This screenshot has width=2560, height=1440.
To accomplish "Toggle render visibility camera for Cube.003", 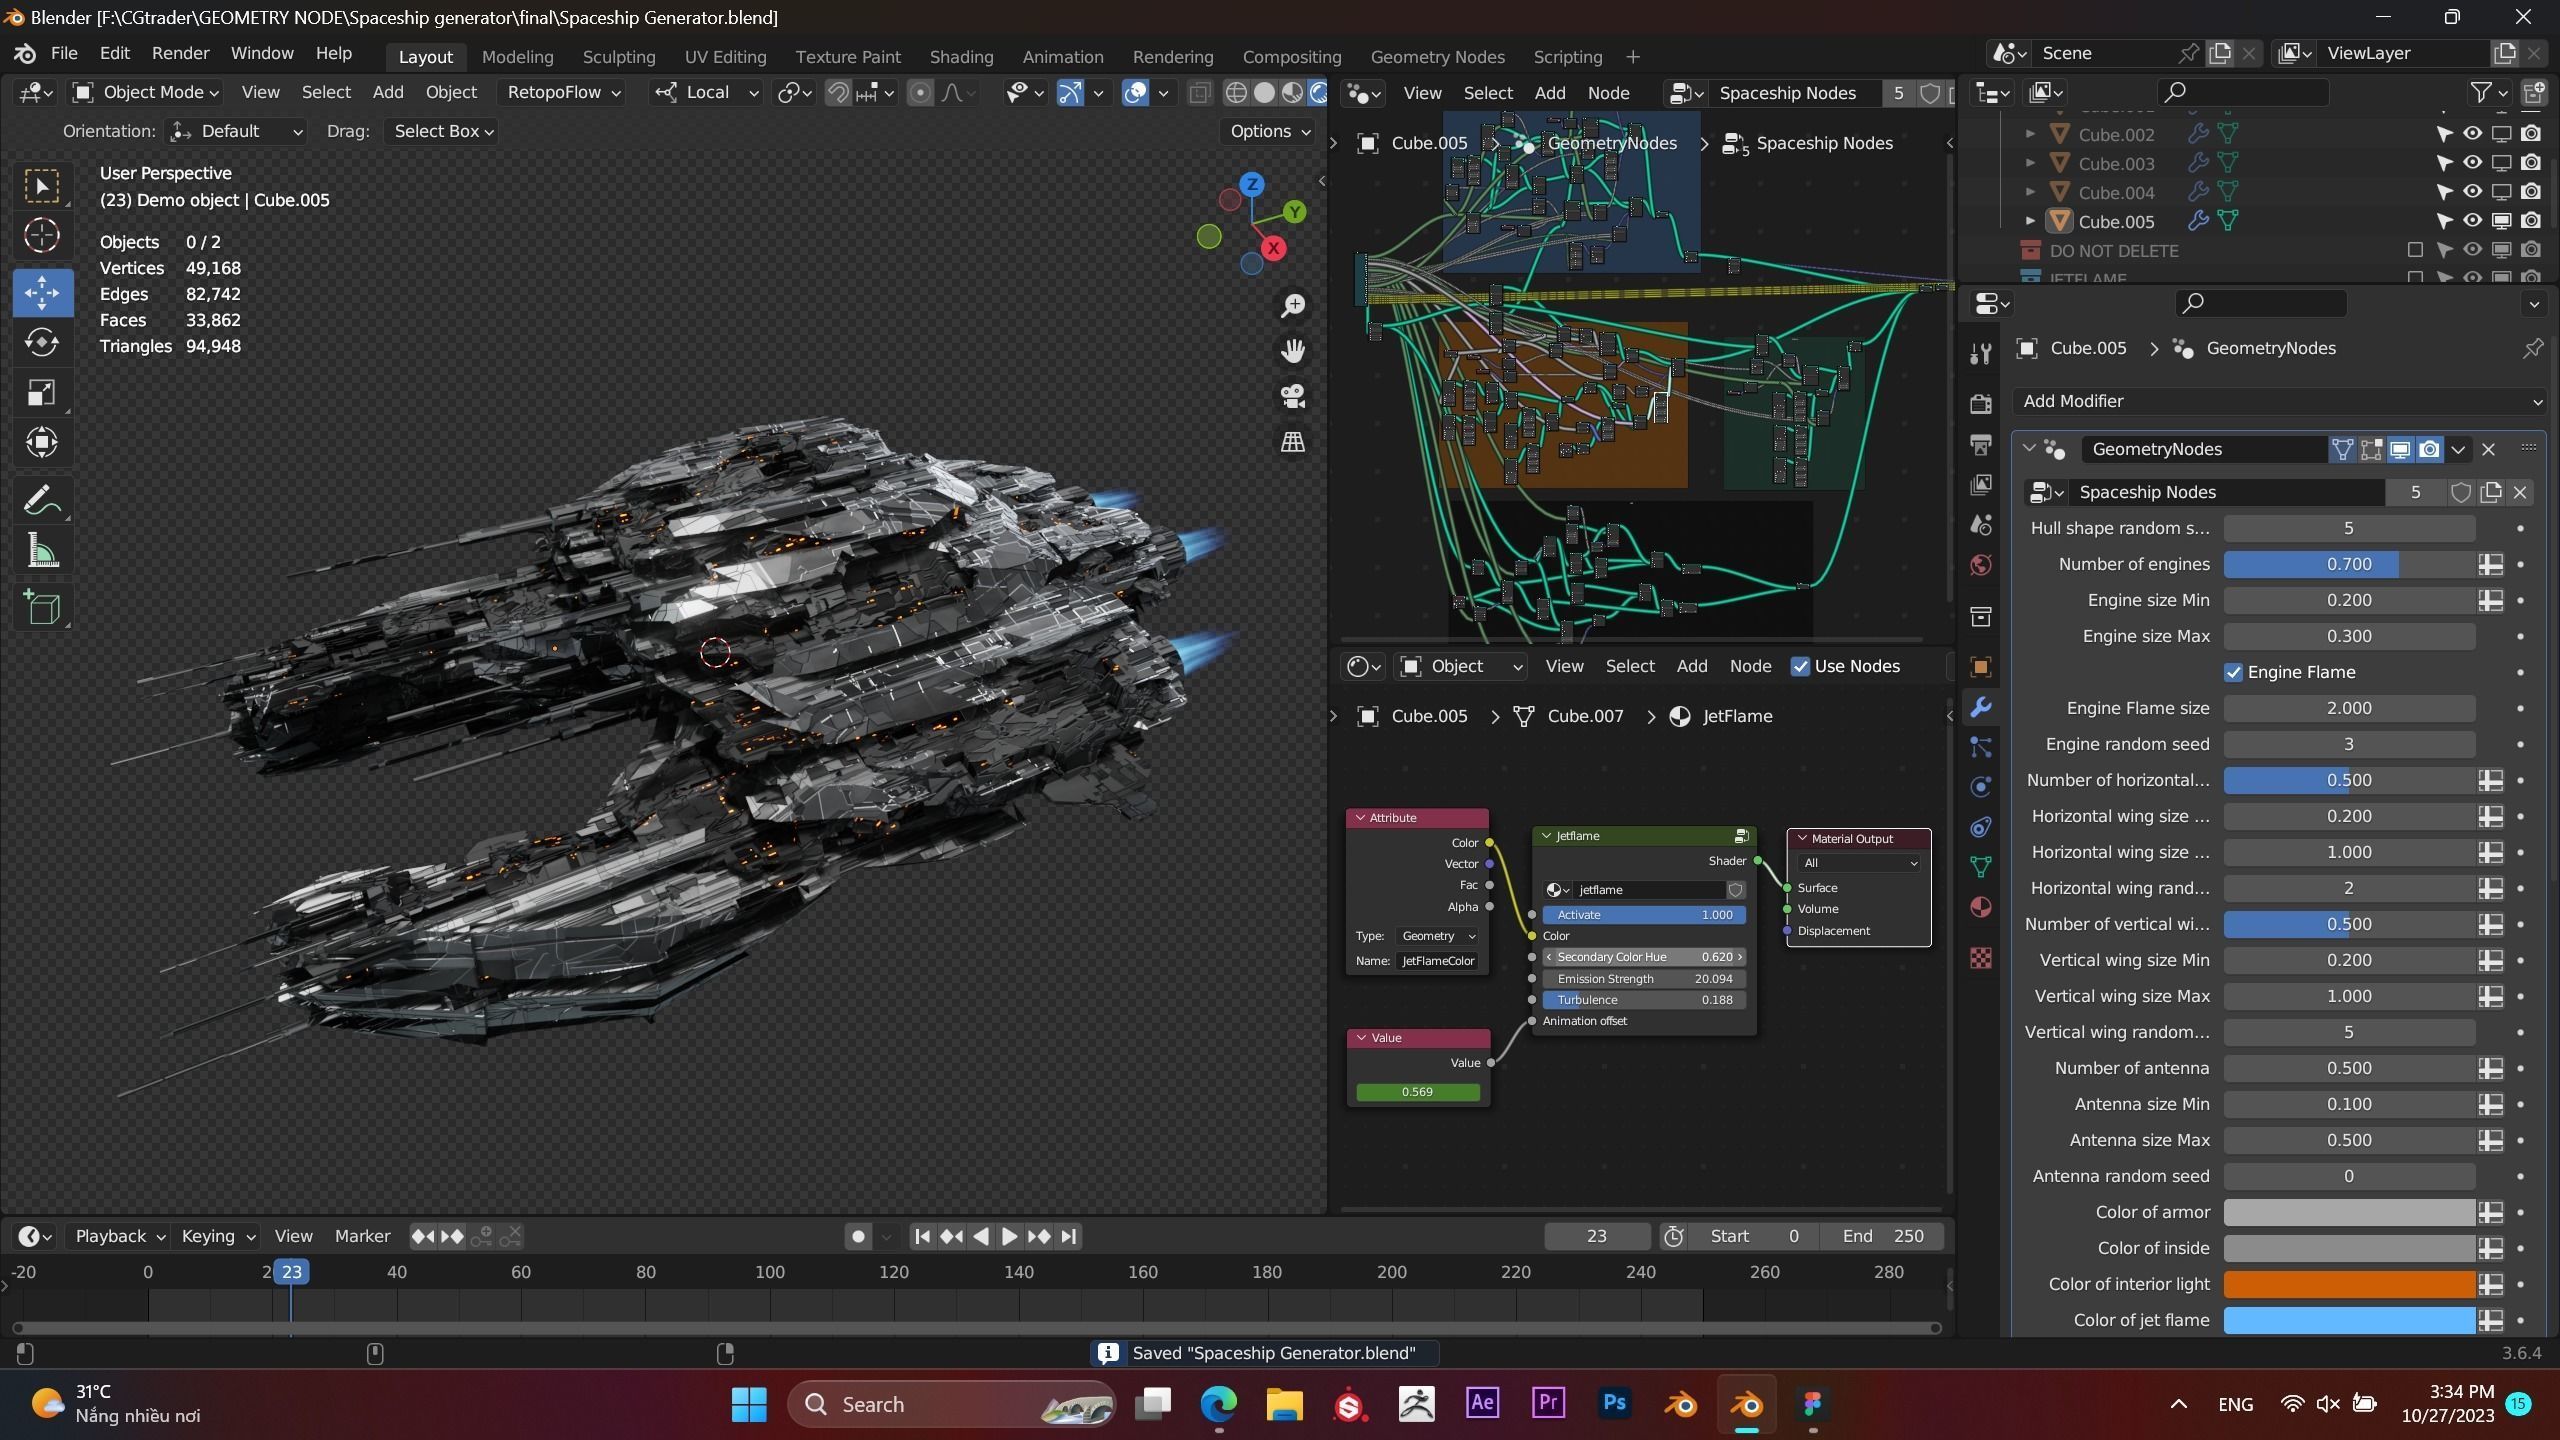I will tap(2531, 163).
